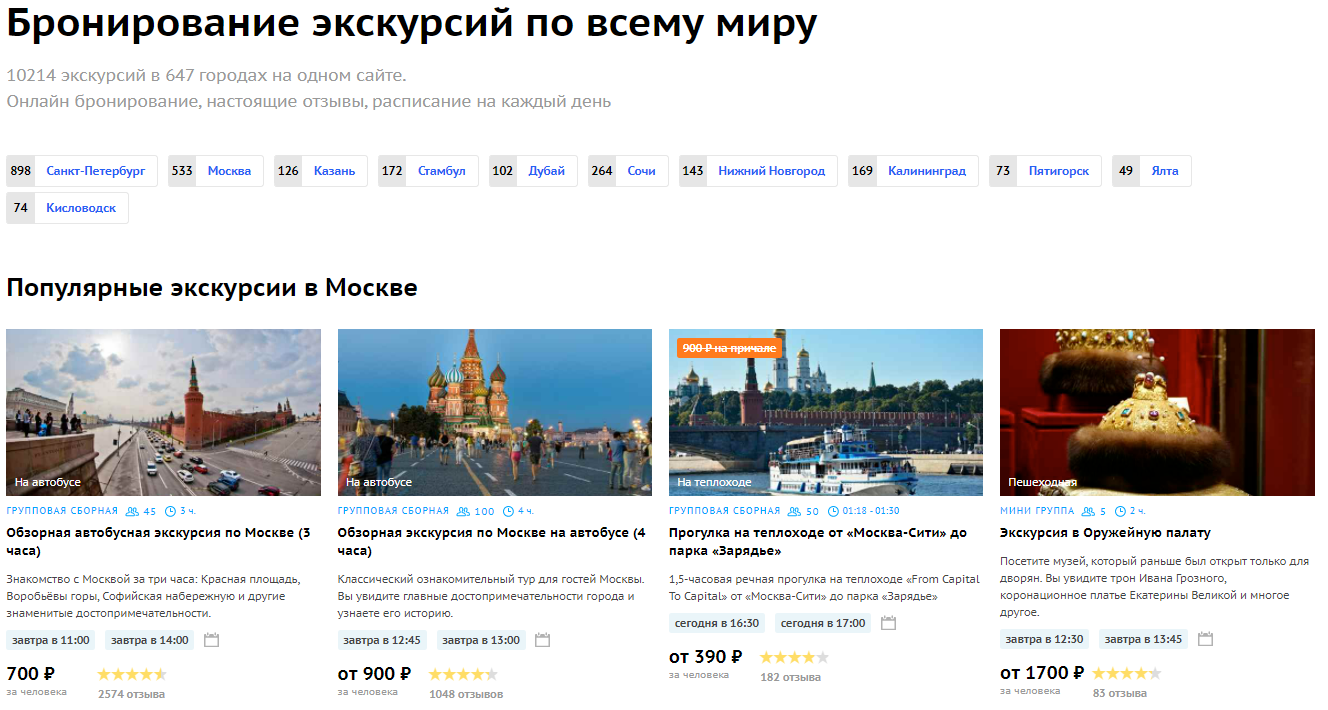Open title Прогулка на теплоходе от «Москва-Сити»
The image size is (1328, 710).
(818, 542)
